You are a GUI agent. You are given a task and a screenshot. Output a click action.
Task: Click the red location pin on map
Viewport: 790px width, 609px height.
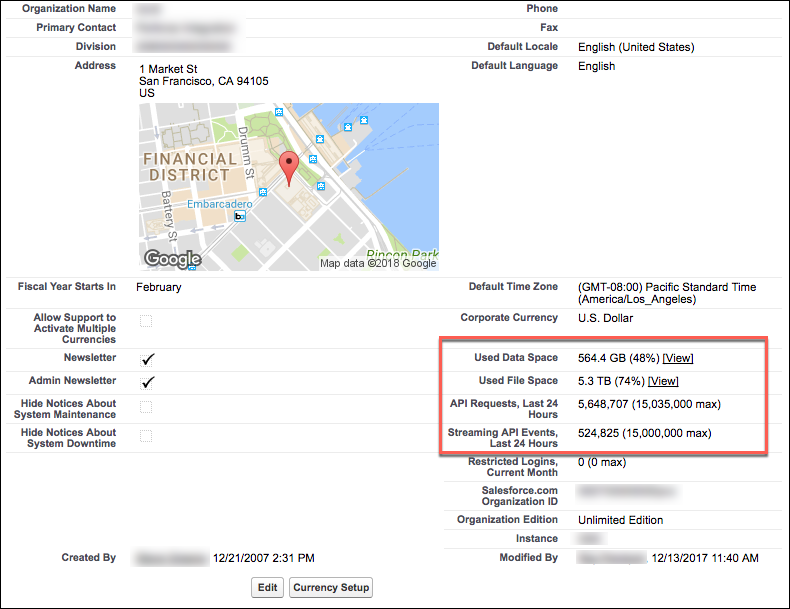tap(289, 168)
